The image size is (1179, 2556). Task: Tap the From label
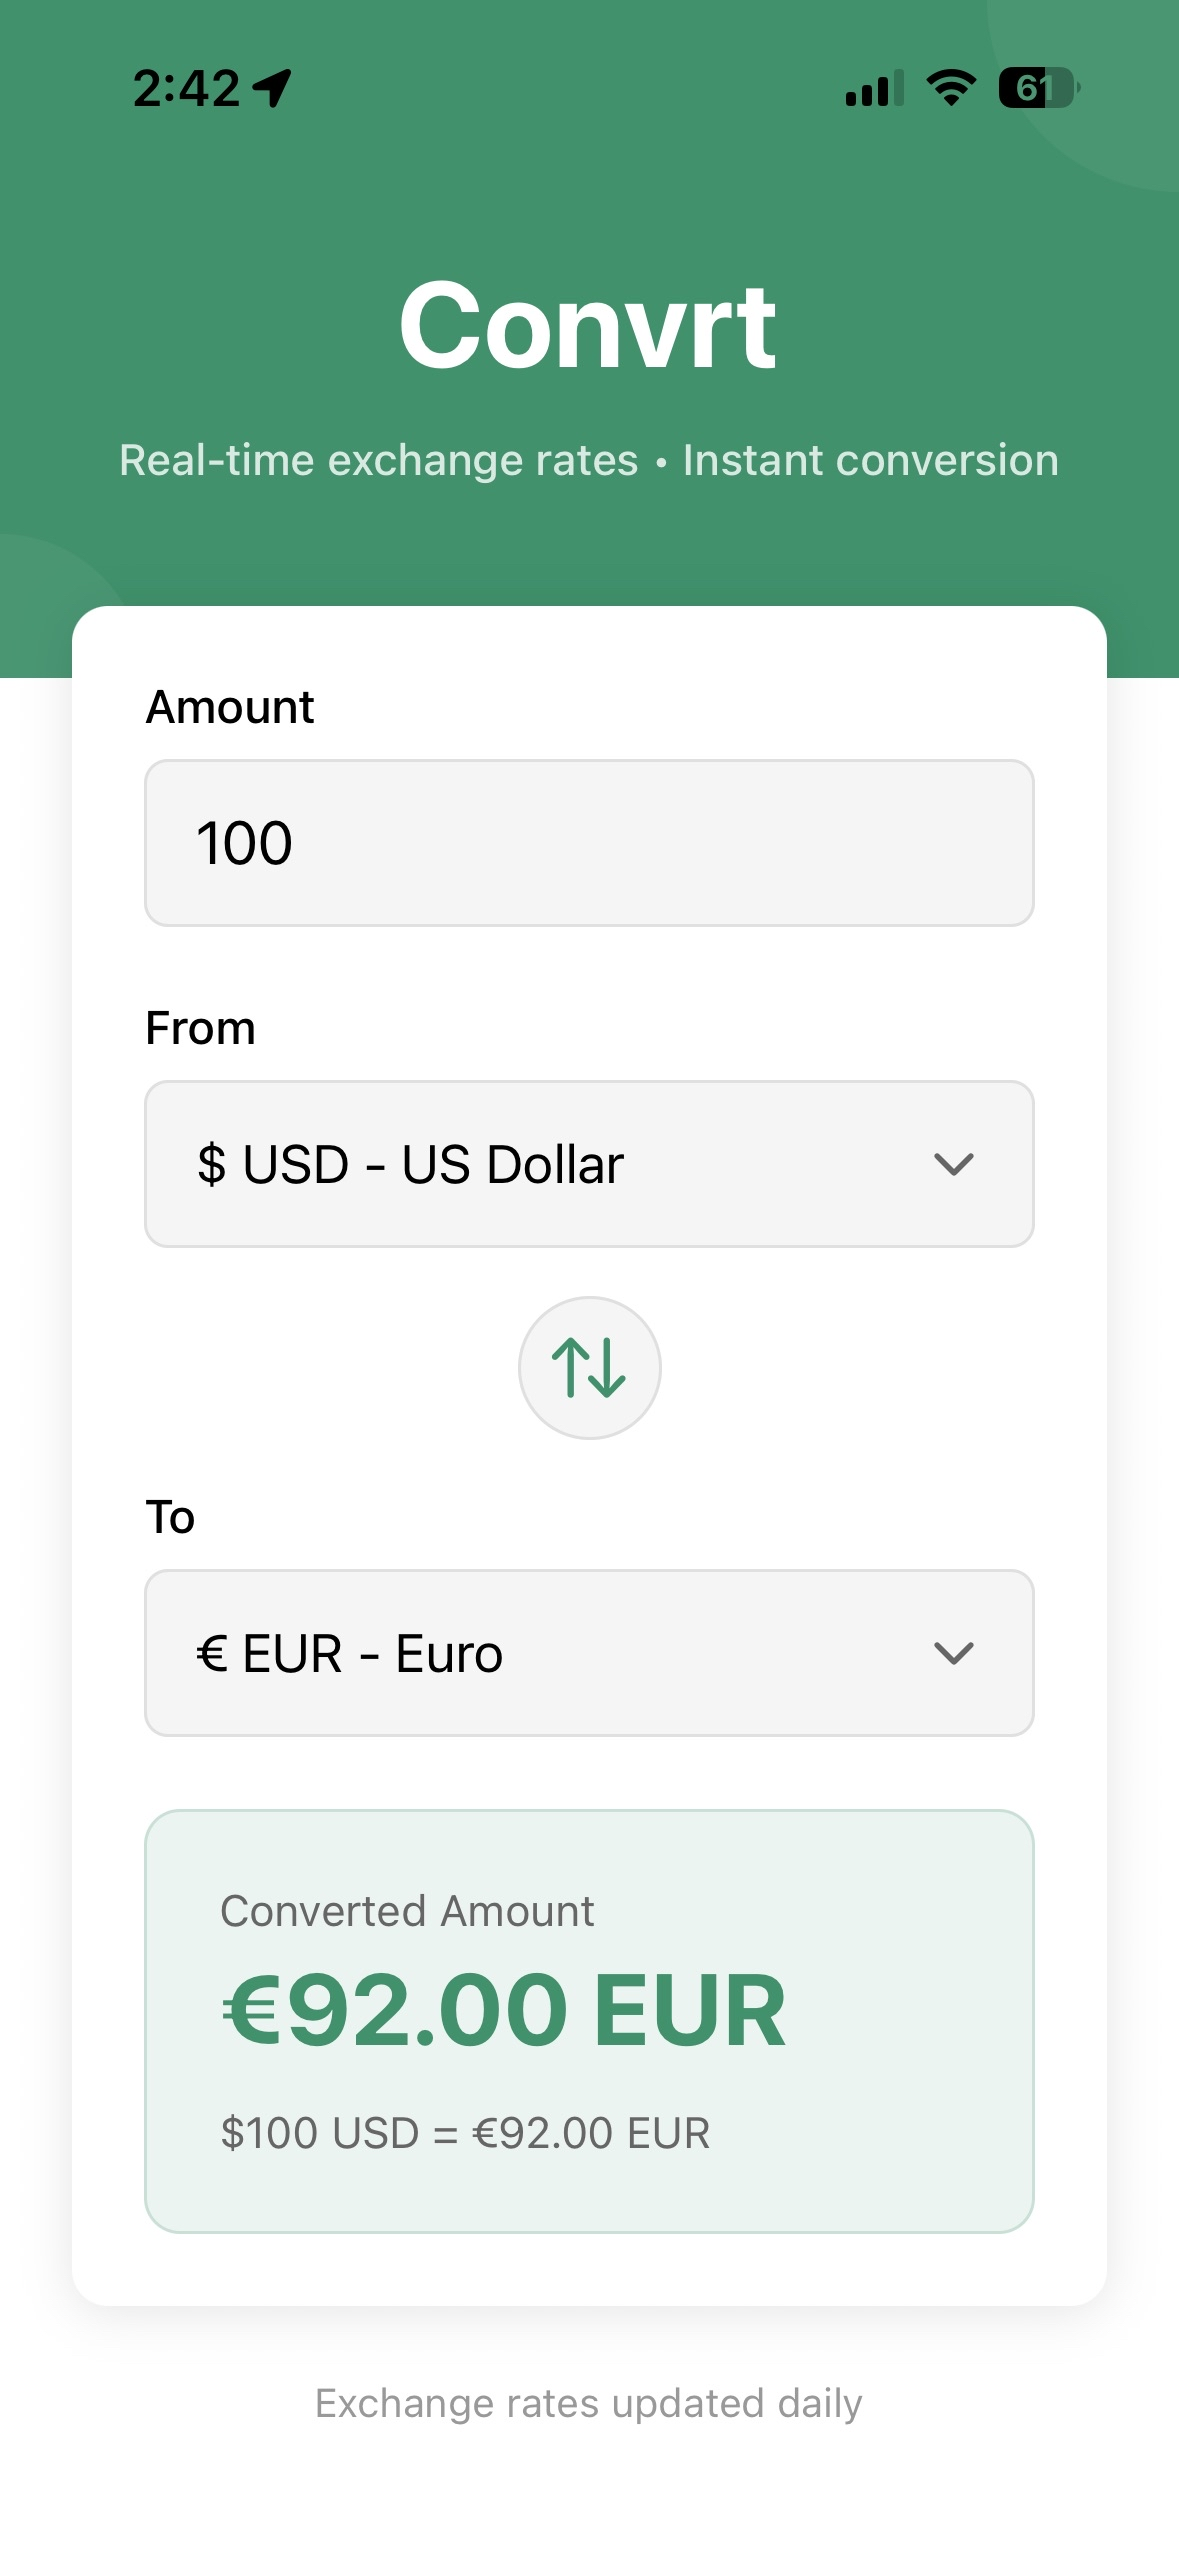pyautogui.click(x=200, y=1028)
